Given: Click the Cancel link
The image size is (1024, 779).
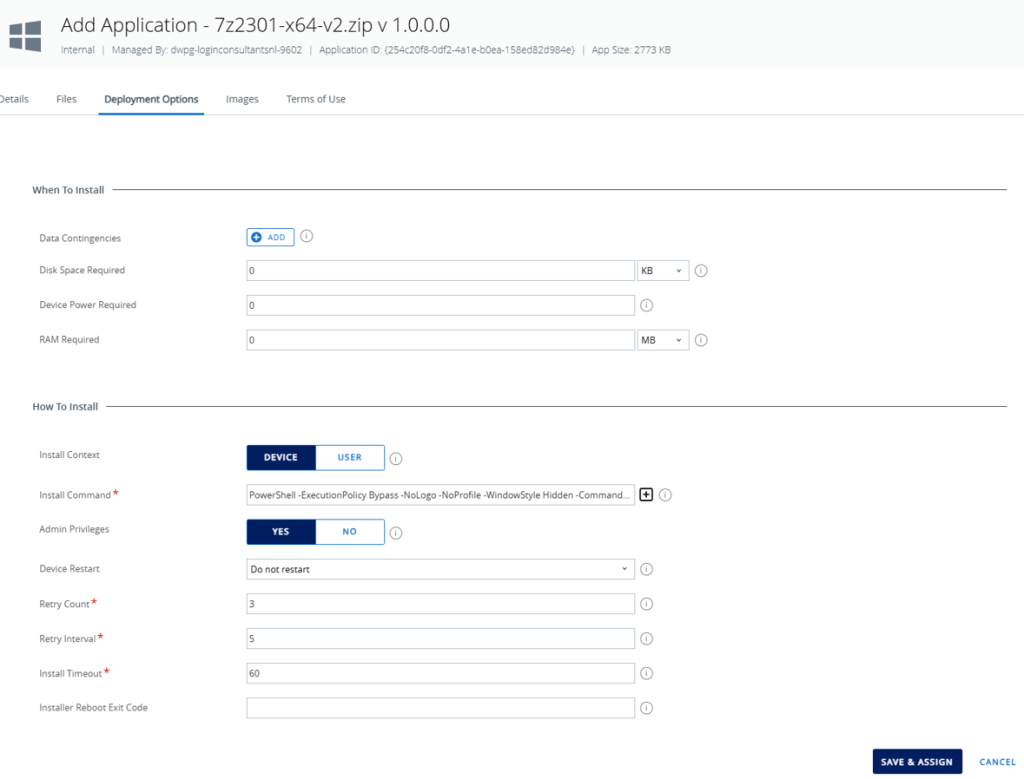Looking at the screenshot, I should [x=997, y=762].
